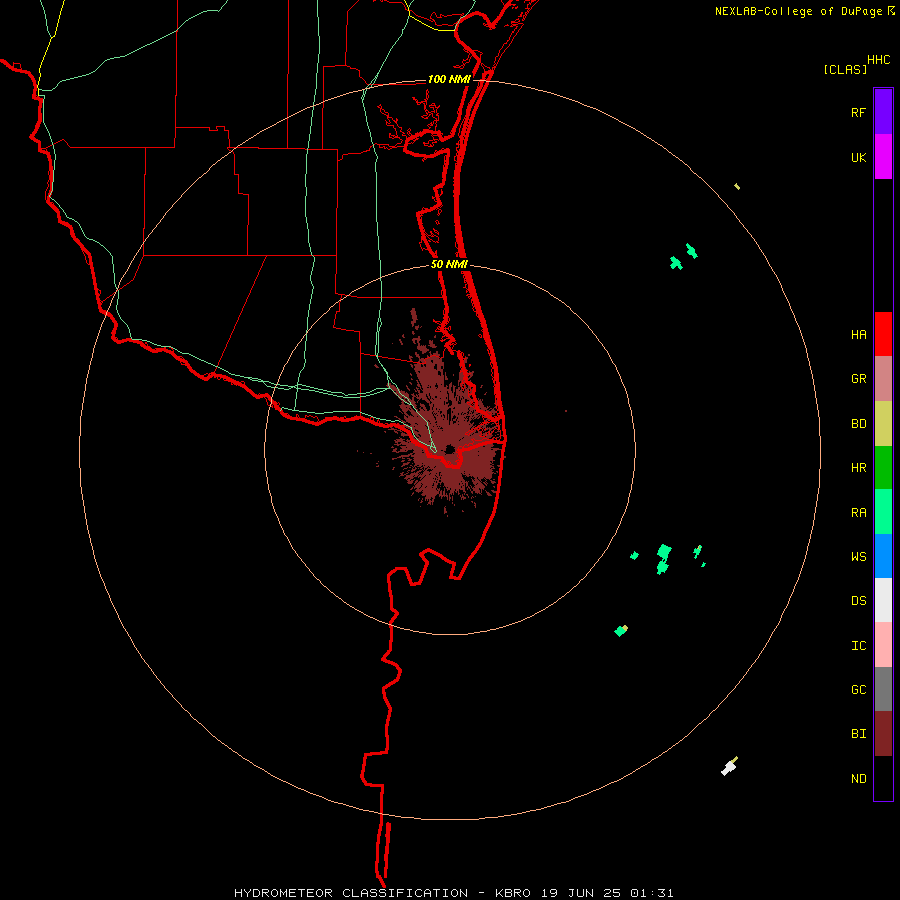Click the UK magenta legend swatch
The height and width of the screenshot is (900, 900).
[x=883, y=157]
